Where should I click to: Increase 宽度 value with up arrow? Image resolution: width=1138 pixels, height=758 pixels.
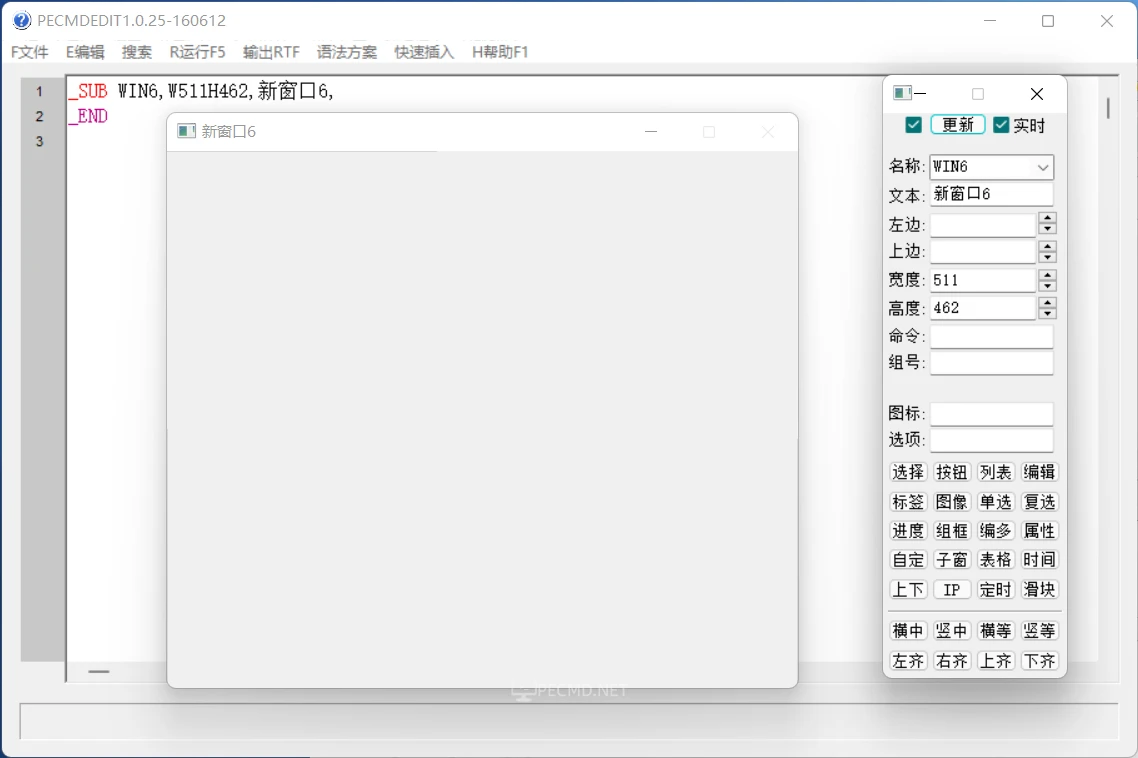[x=1047, y=274]
